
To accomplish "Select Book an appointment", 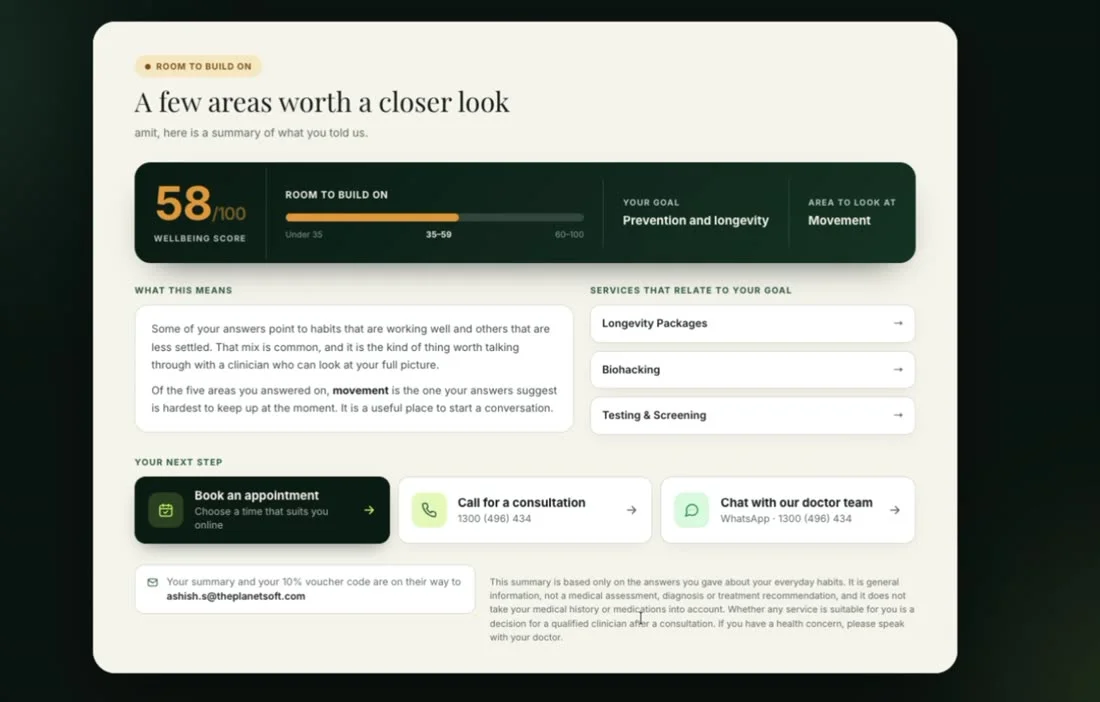I will pos(262,510).
